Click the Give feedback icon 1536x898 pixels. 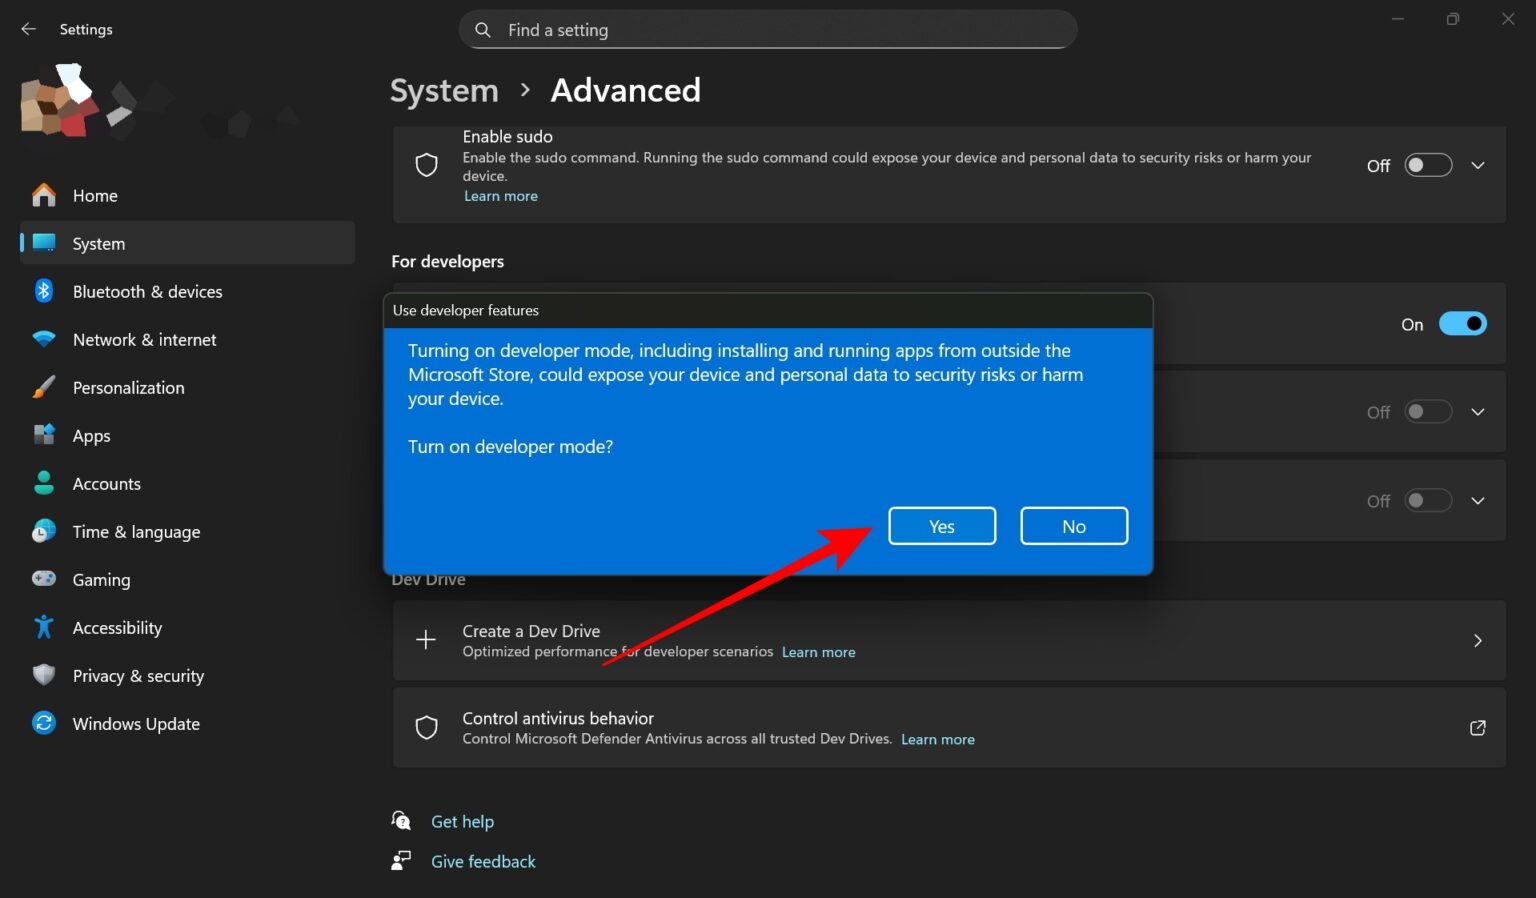pos(401,861)
